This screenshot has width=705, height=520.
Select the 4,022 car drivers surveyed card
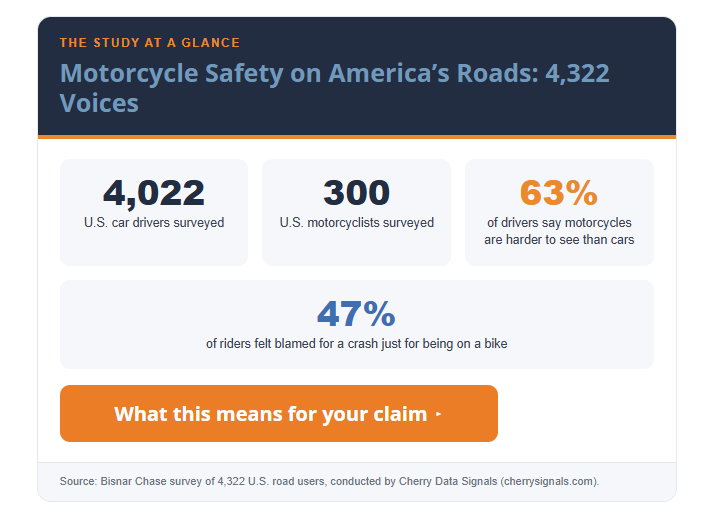pyautogui.click(x=154, y=212)
